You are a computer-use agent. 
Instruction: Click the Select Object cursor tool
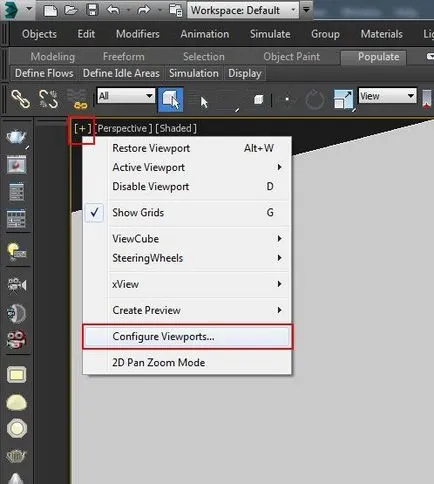[171, 99]
